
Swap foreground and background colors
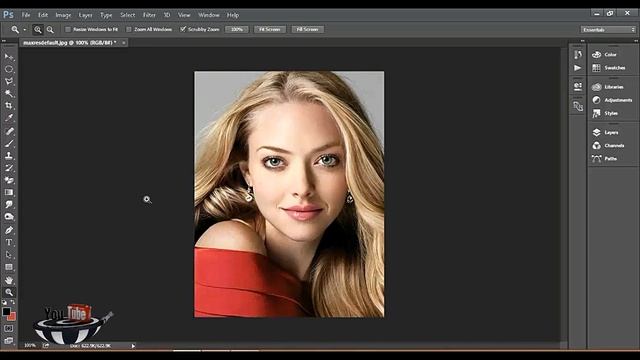pos(13,302)
